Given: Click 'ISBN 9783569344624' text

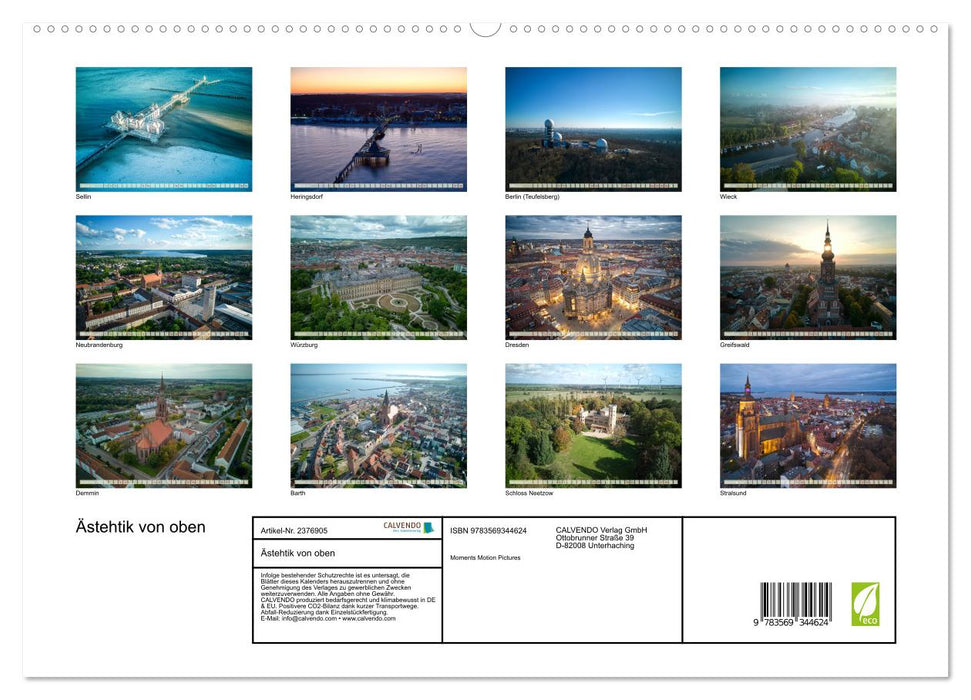Looking at the screenshot, I should pyautogui.click(x=489, y=531).
